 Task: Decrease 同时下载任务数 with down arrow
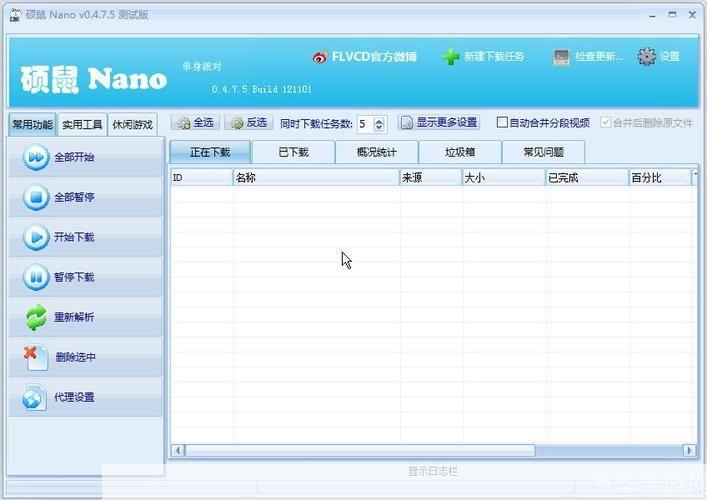(x=379, y=128)
